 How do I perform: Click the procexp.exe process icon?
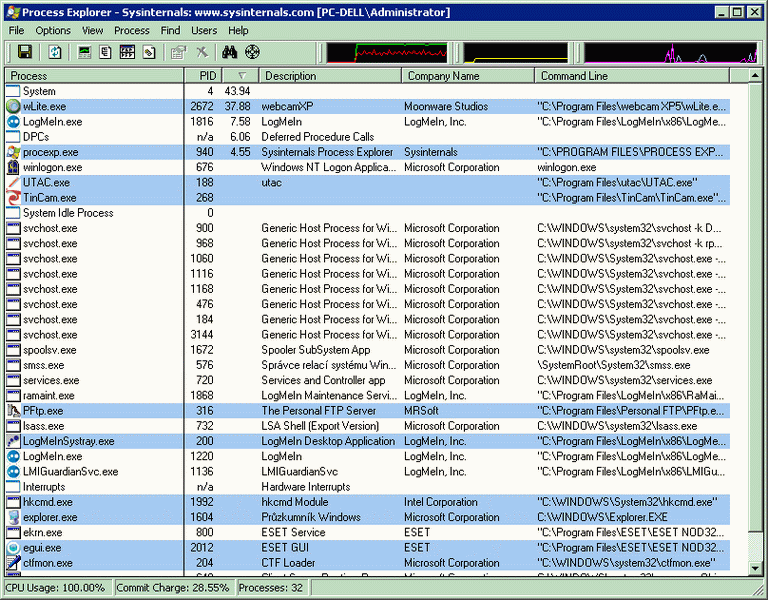click(14, 152)
